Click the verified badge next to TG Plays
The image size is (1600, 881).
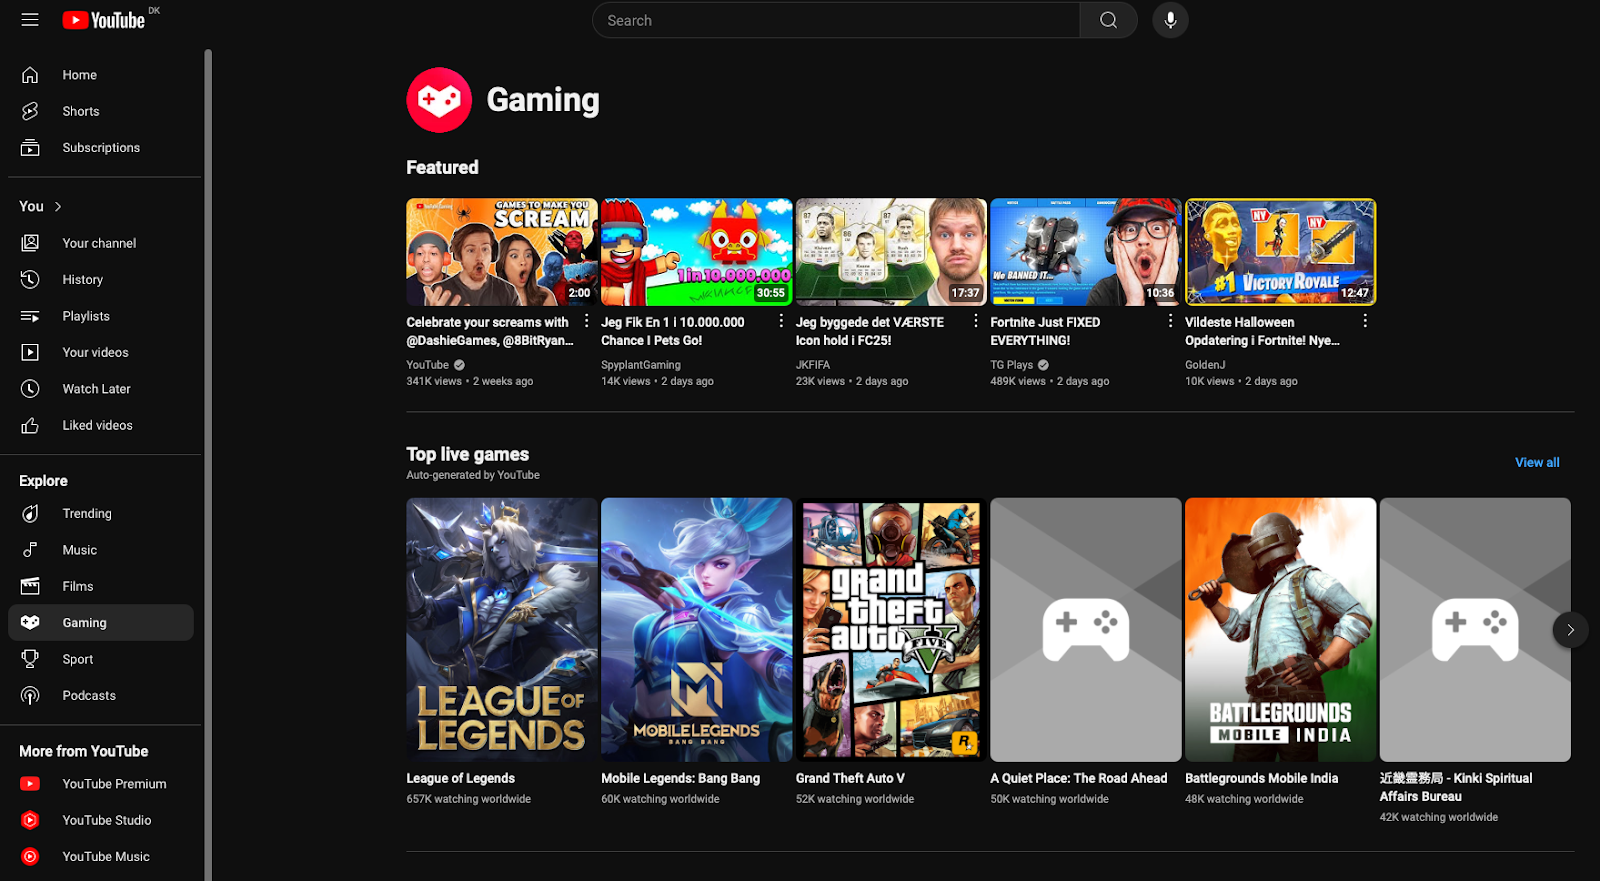1043,365
